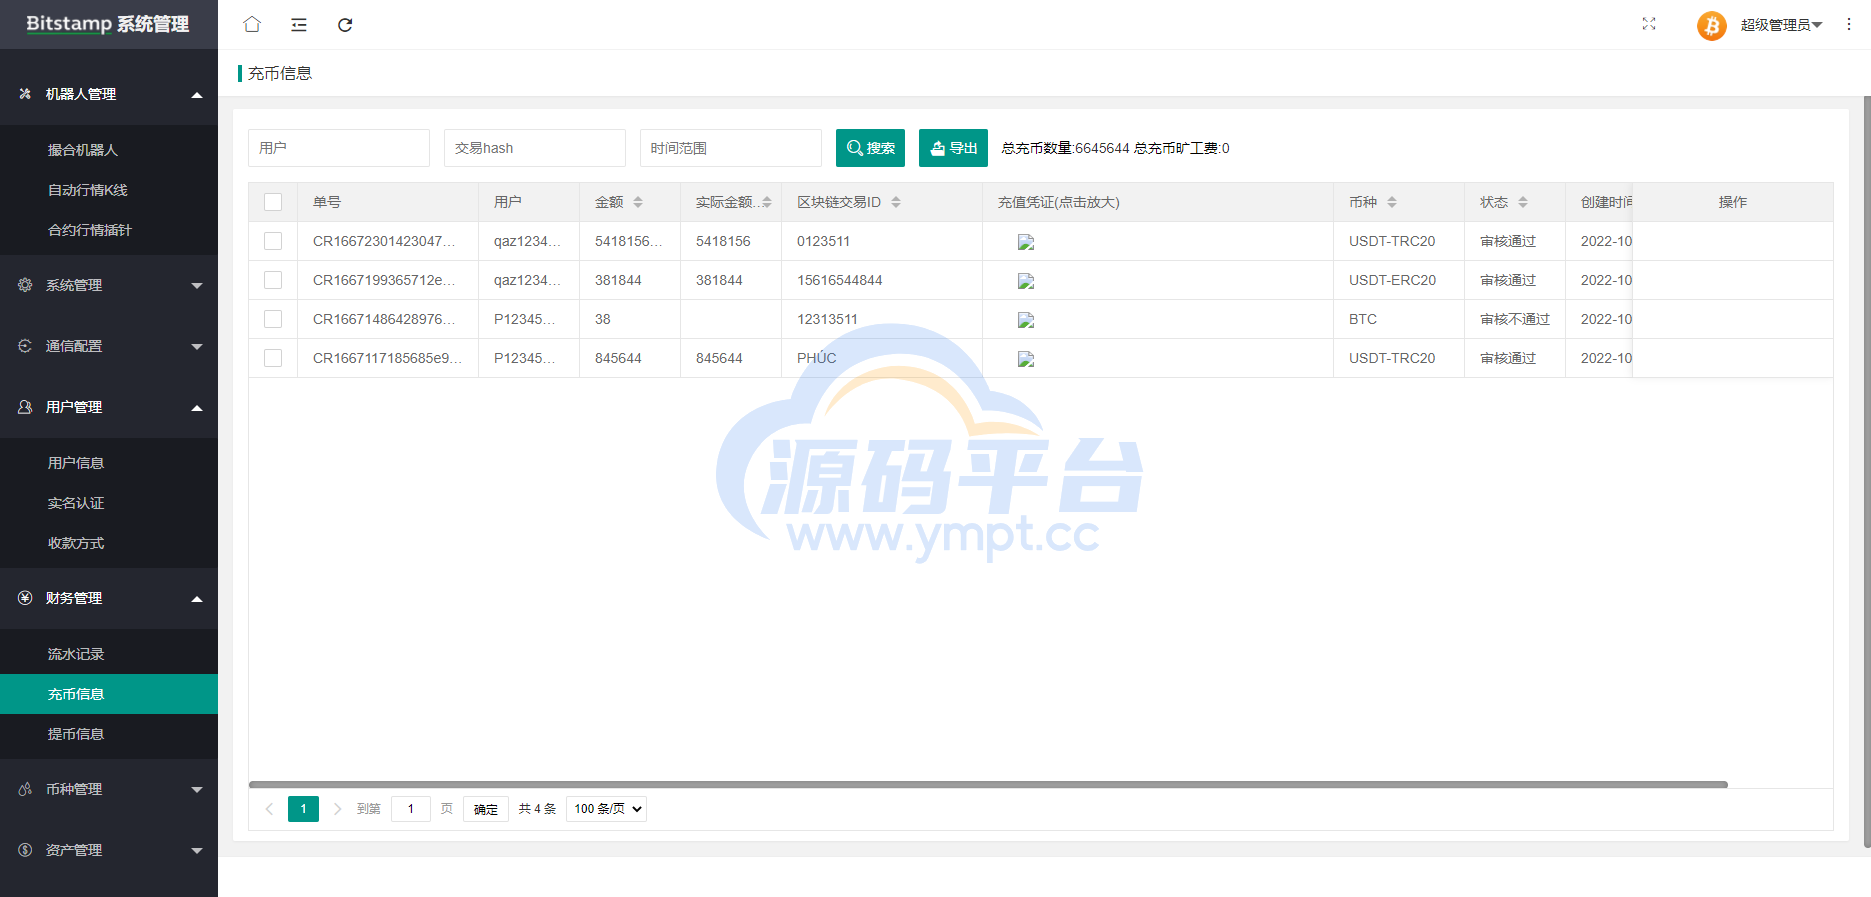Open 自动行情K线 menu item
Screen dimensions: 1871x897
pyautogui.click(x=109, y=190)
